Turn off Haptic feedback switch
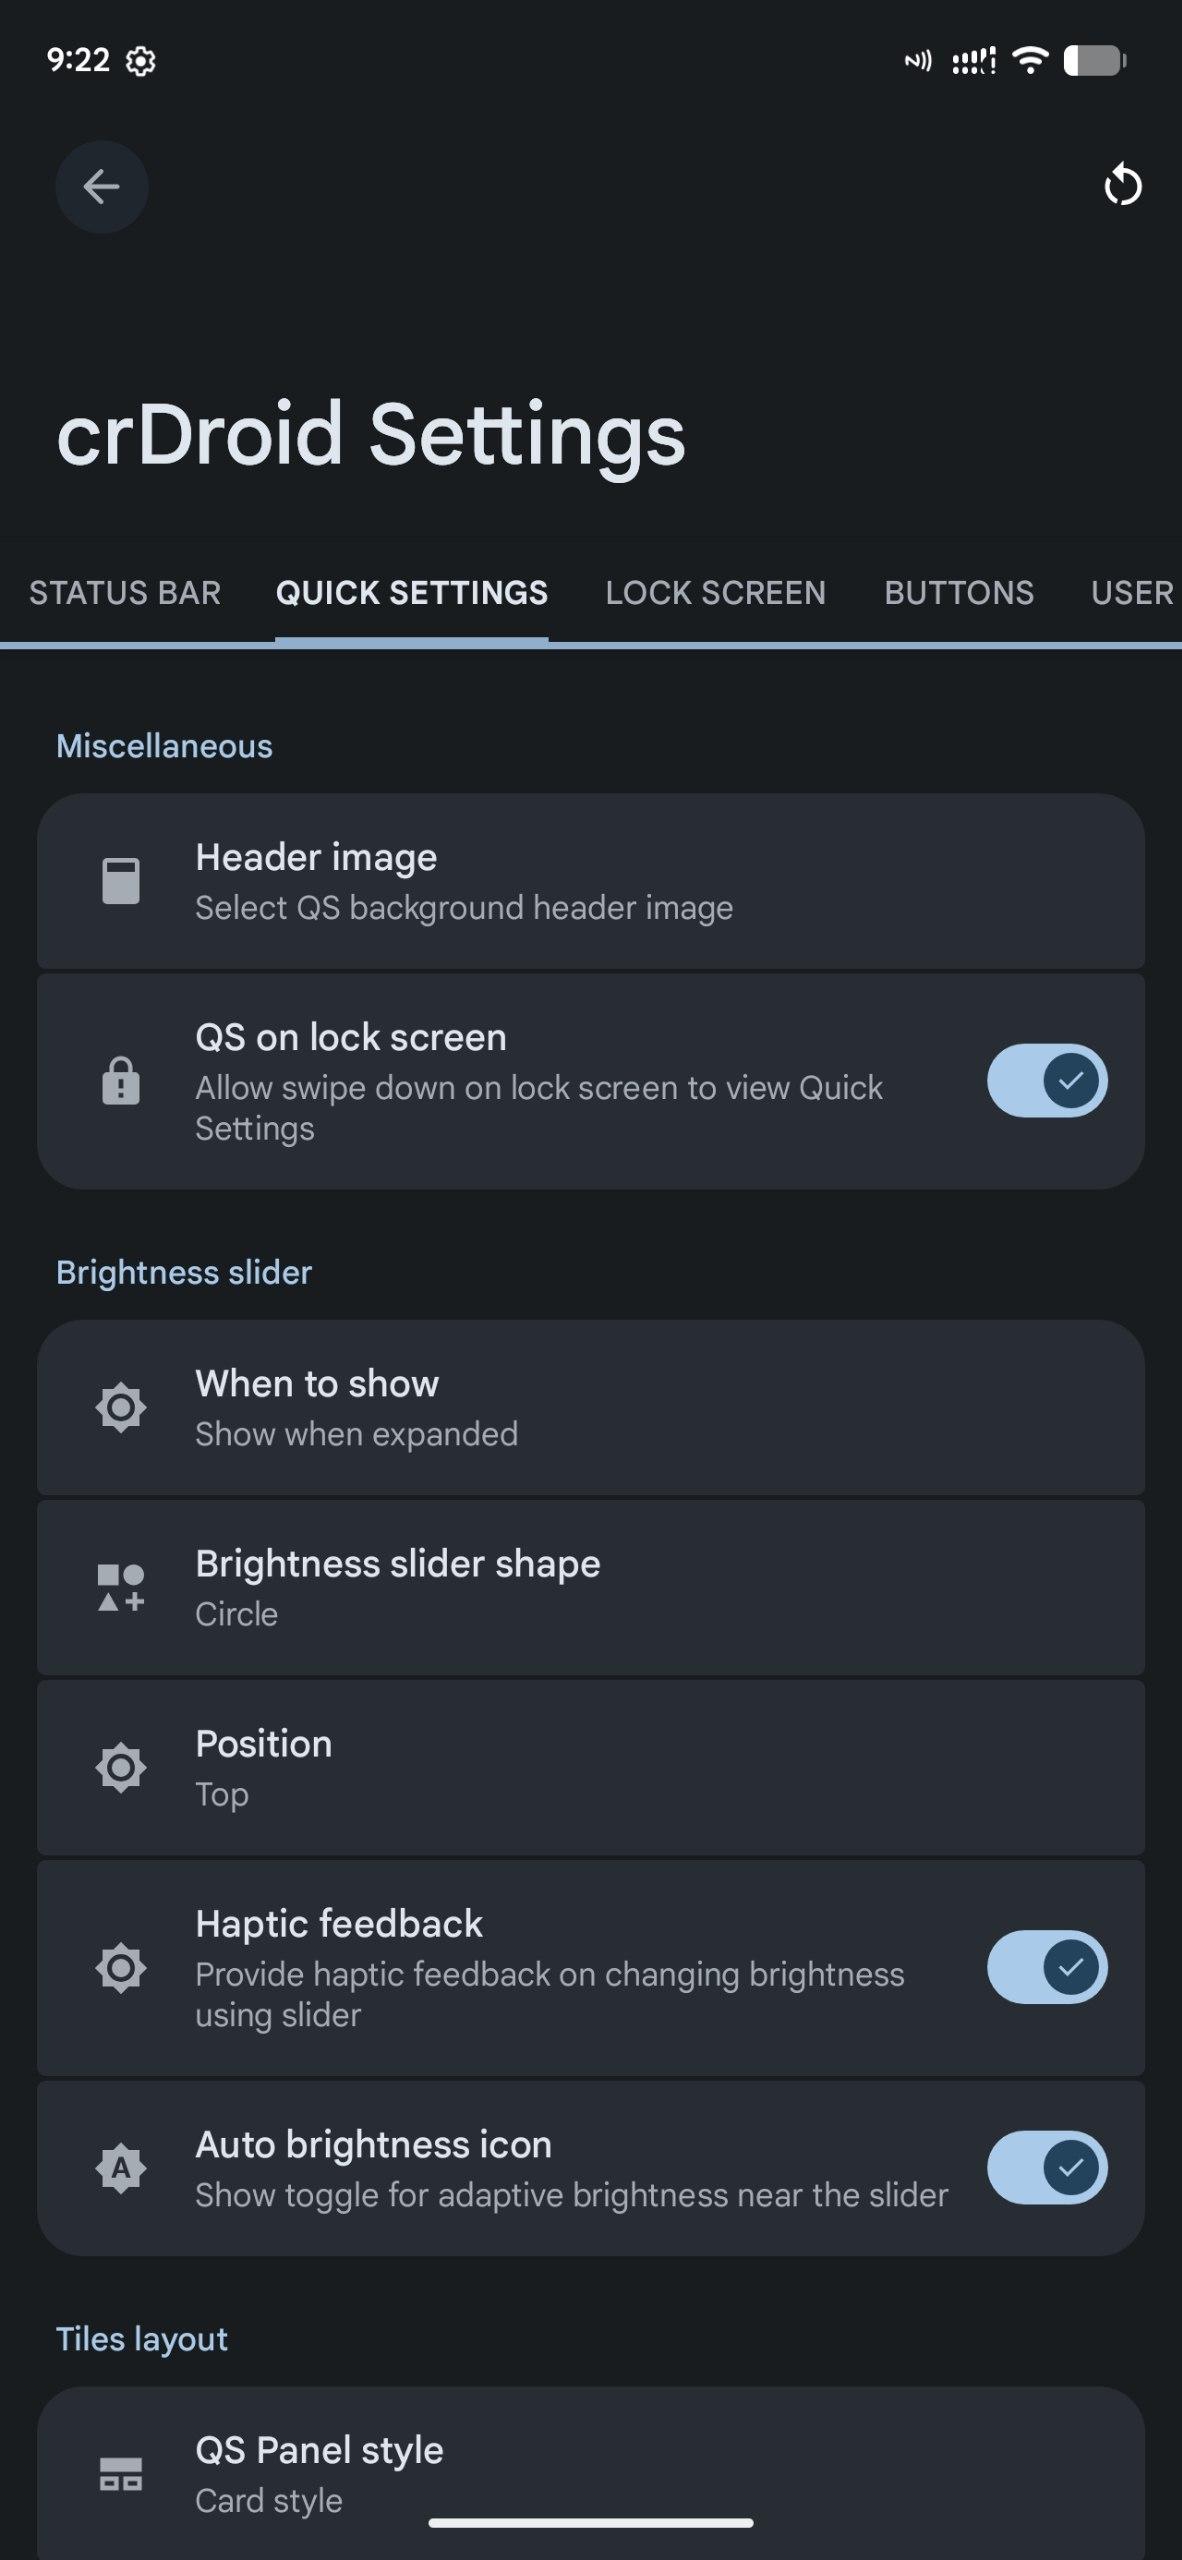This screenshot has height=2560, width=1182. [1046, 1967]
